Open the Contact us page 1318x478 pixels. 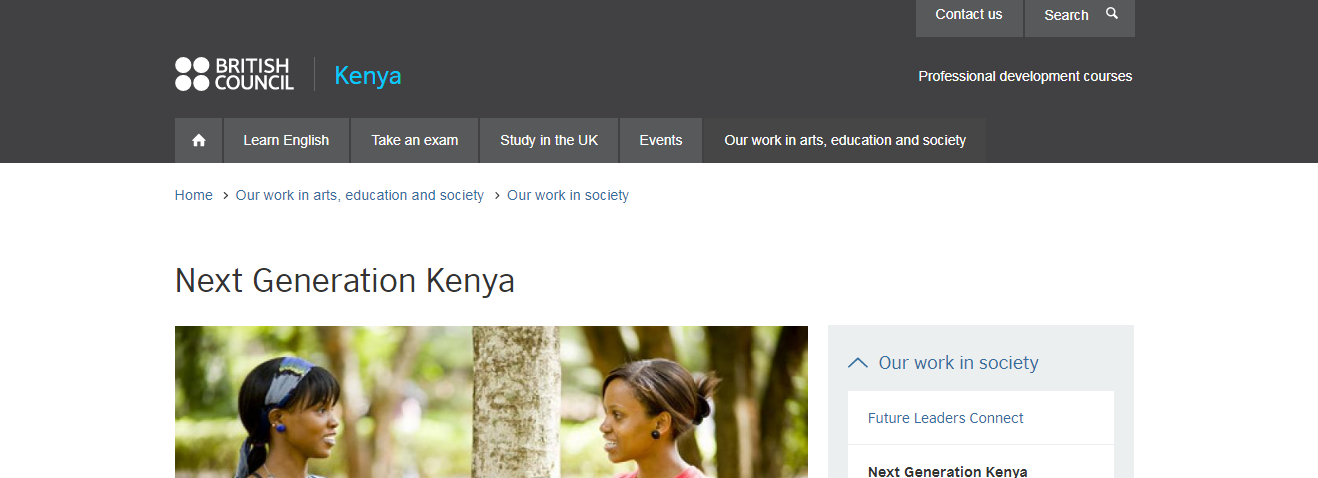pyautogui.click(x=968, y=15)
